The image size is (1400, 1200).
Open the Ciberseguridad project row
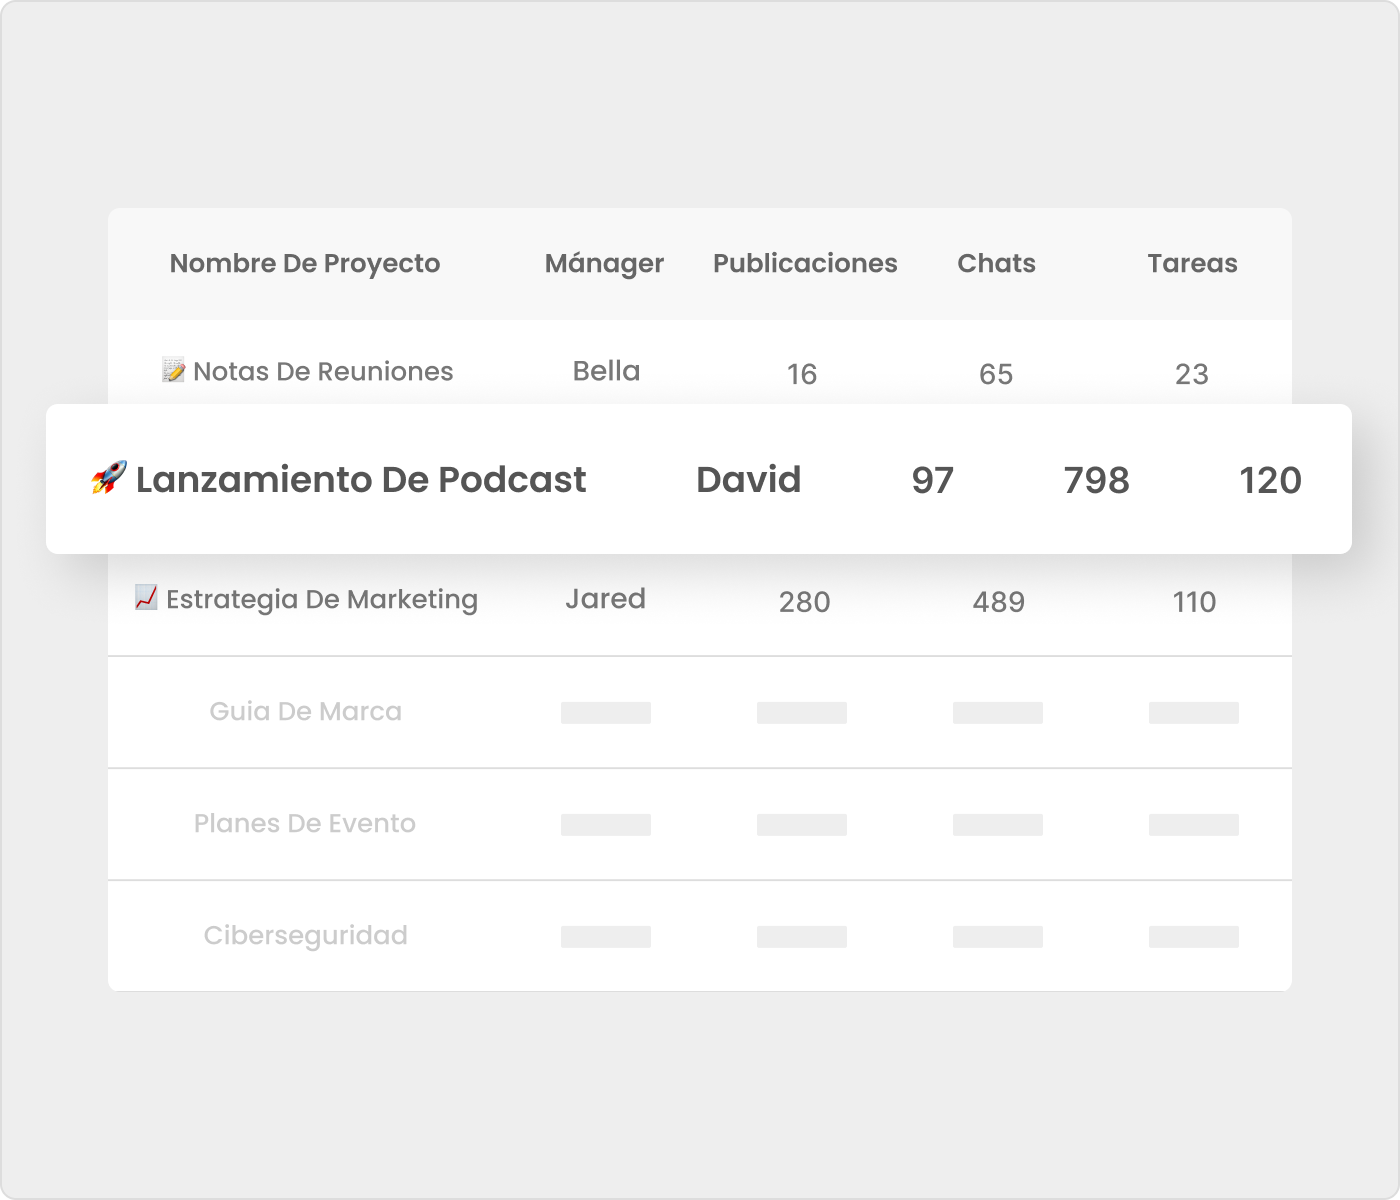tap(305, 935)
